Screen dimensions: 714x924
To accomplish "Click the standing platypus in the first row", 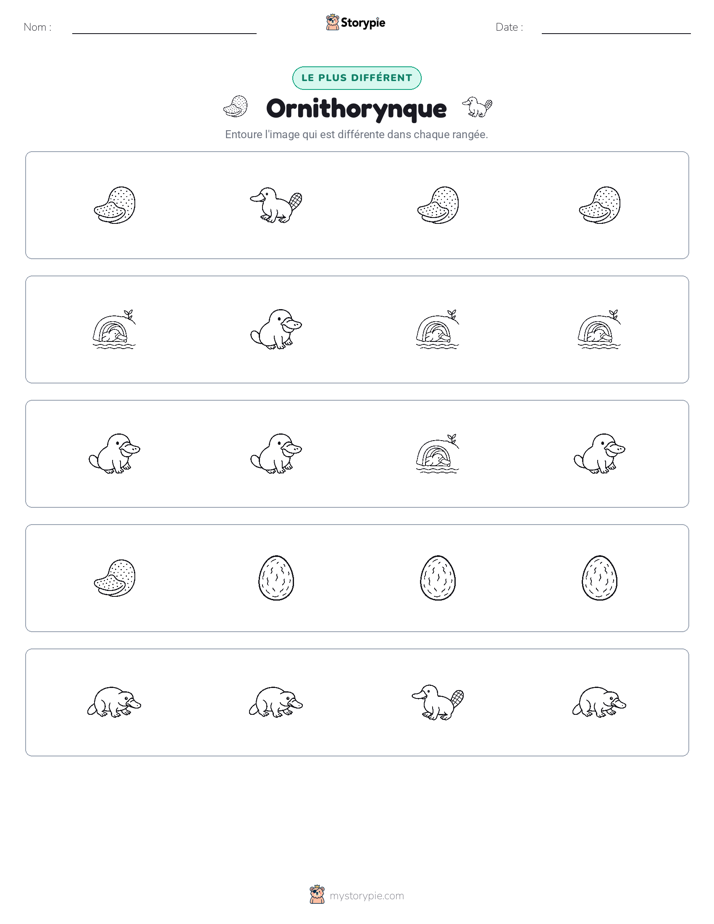I will [276, 205].
